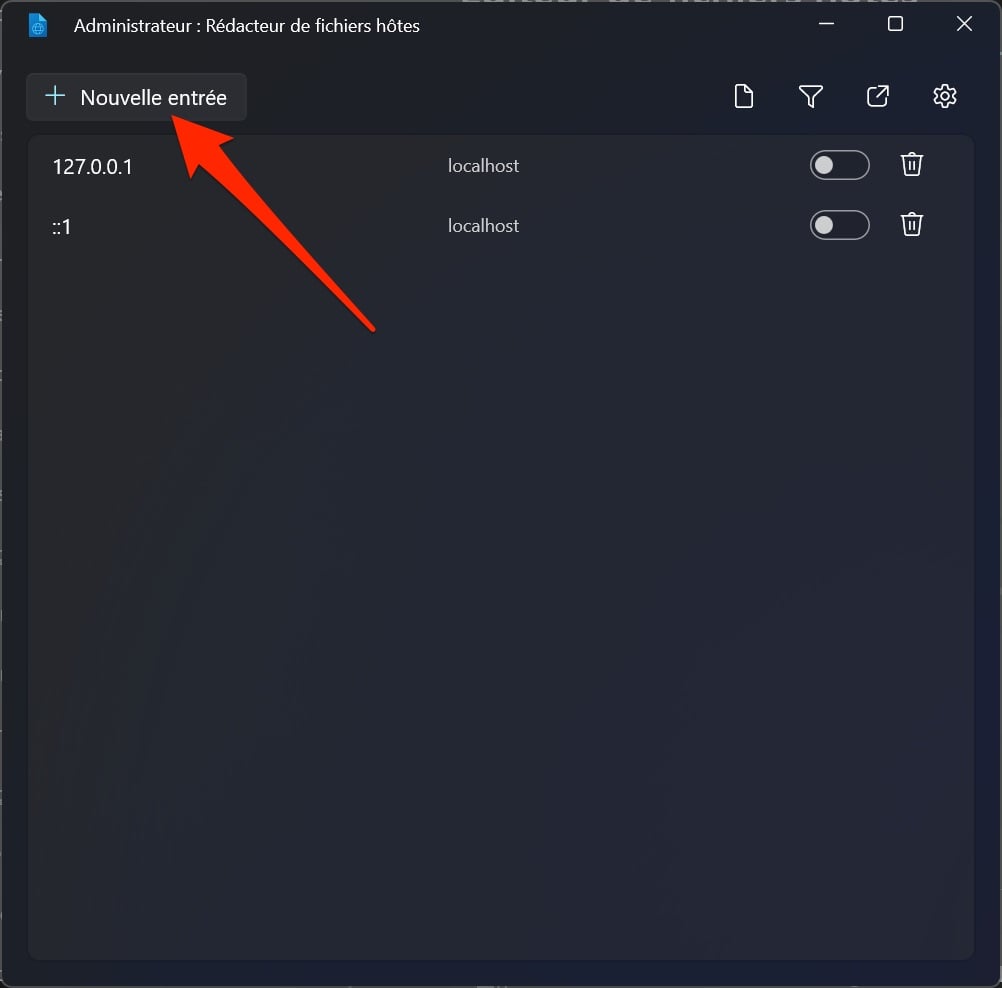The image size is (1002, 988).
Task: Click the Nouvelle entrée button
Action: click(136, 97)
